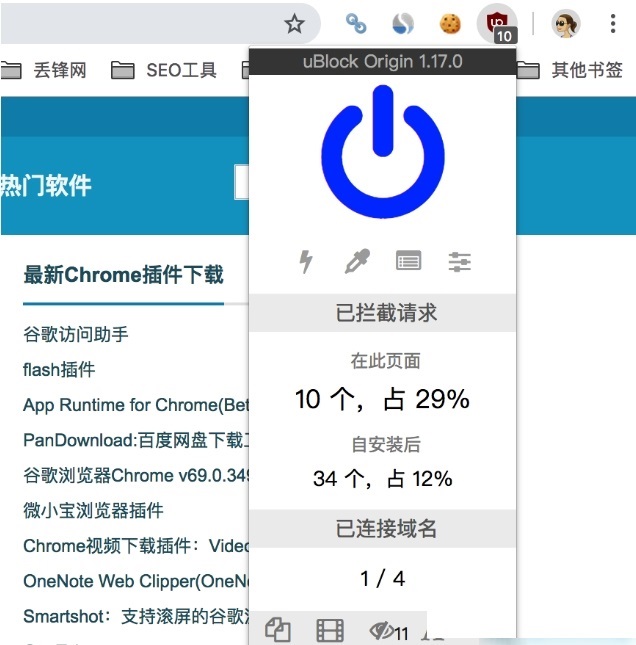
Task: Enter element zapper mode (lightning icon)
Action: [306, 261]
